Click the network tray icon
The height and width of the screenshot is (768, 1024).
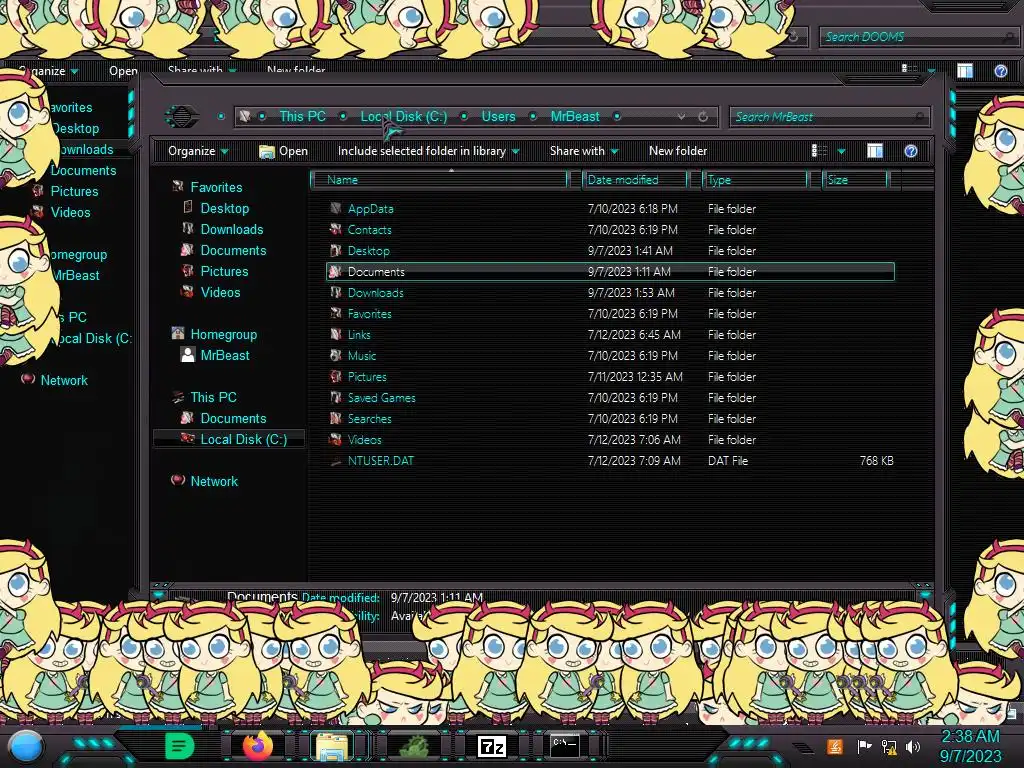[x=889, y=746]
